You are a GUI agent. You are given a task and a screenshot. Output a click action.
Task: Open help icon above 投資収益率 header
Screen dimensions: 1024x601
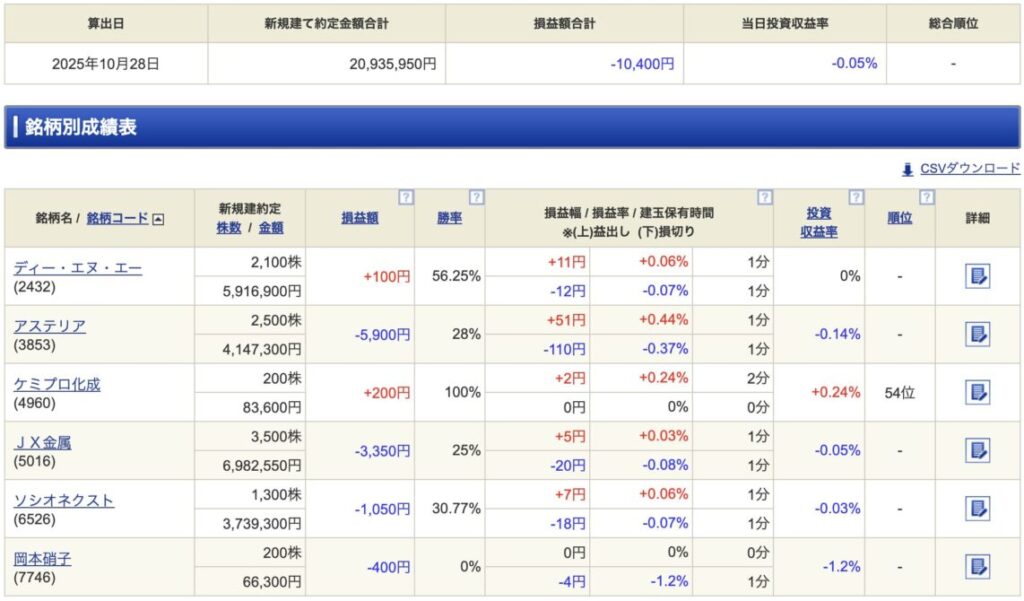coord(855,197)
